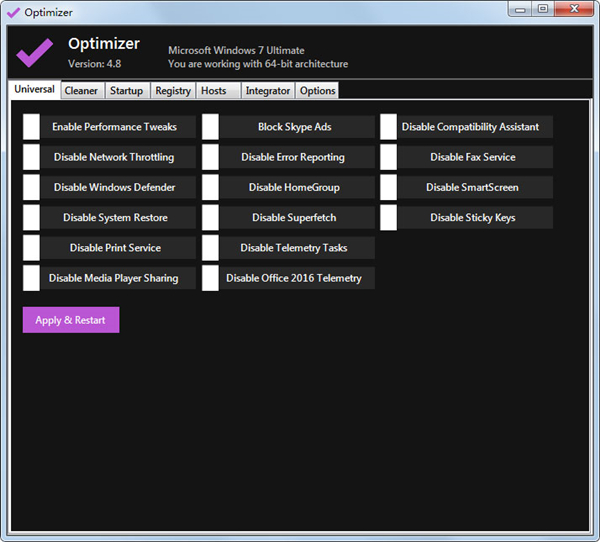
Task: Enable the Block Skype Ads option
Action: pyautogui.click(x=210, y=127)
